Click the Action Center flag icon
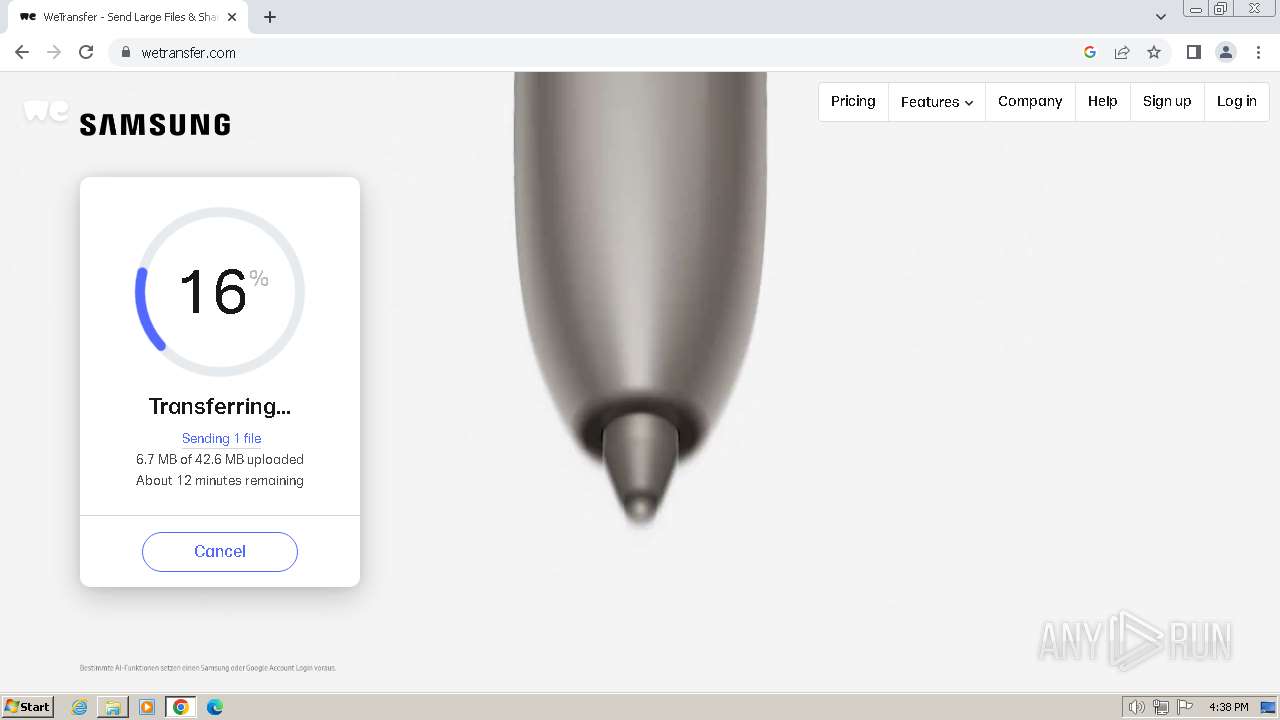This screenshot has width=1280, height=720. point(1185,707)
